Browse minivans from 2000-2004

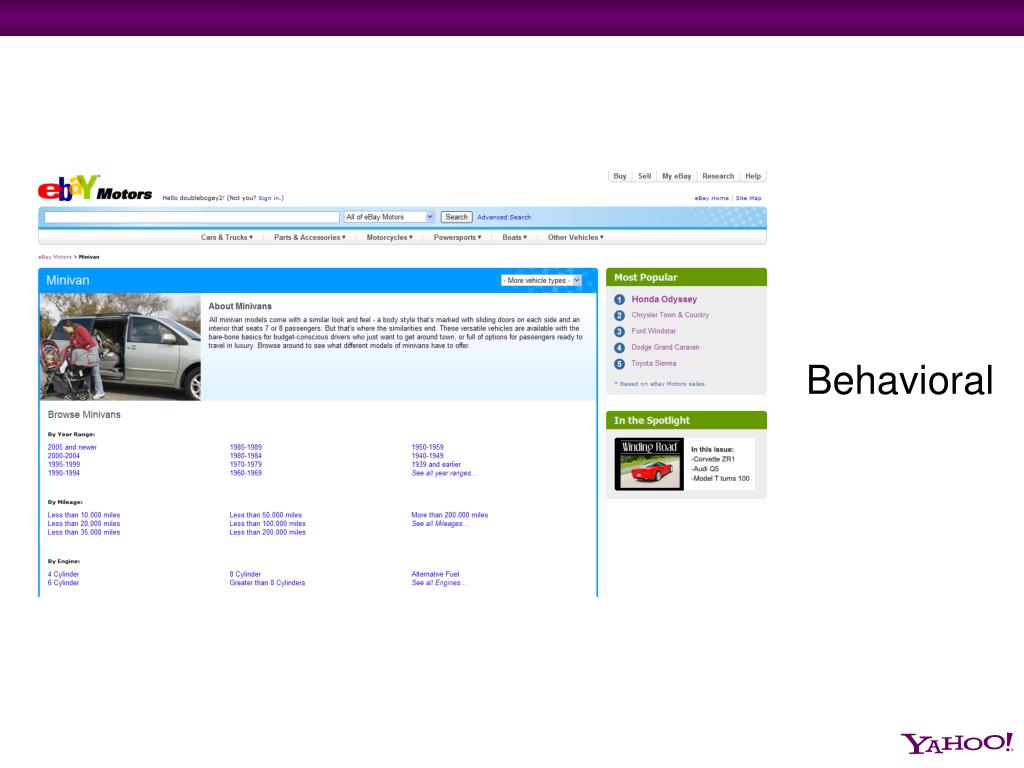click(x=63, y=456)
